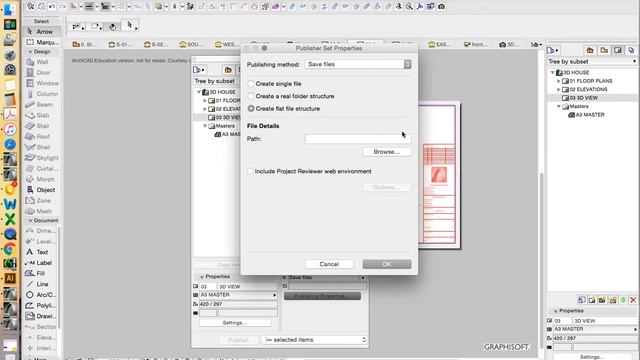Viewport: 640px width, 360px height.
Task: Expand 01 FLOOR PLANS in Navigator
Action: click(559, 81)
